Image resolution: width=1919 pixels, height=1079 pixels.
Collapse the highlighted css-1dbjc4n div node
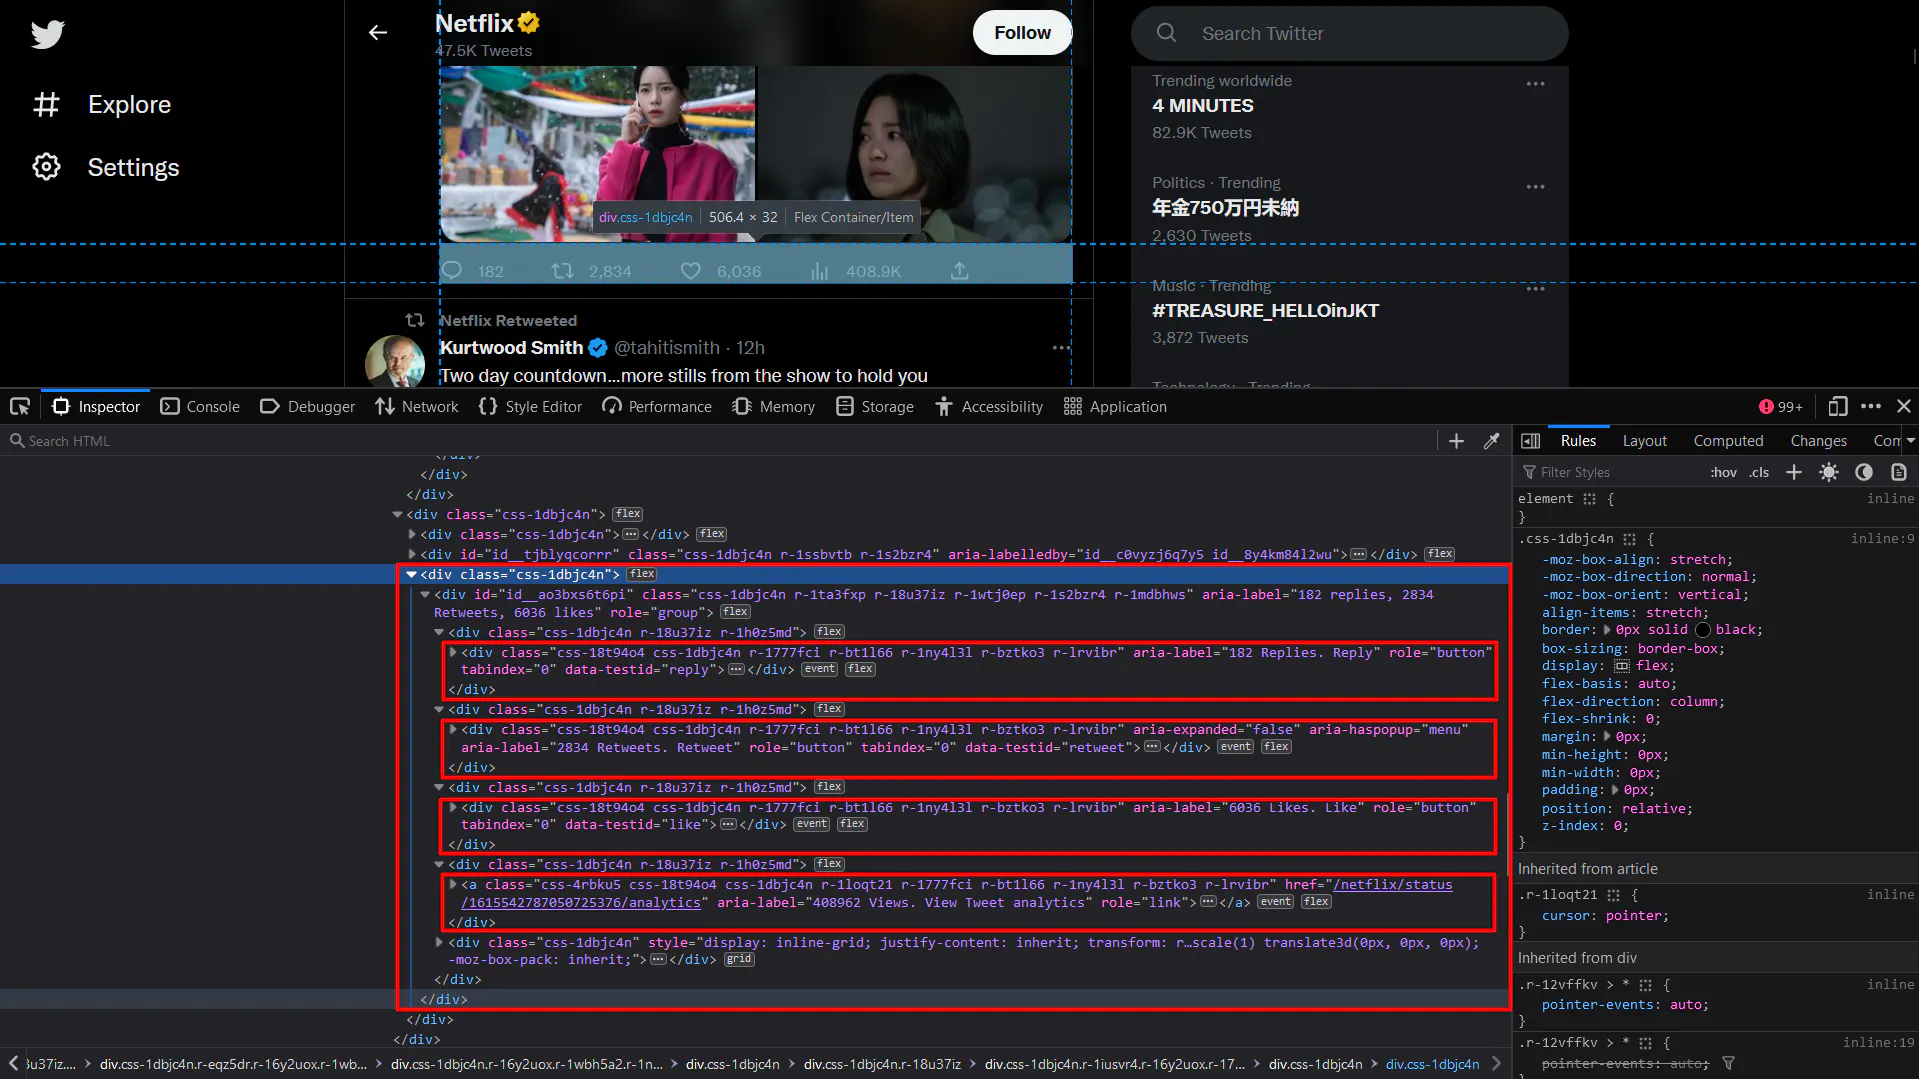click(412, 574)
